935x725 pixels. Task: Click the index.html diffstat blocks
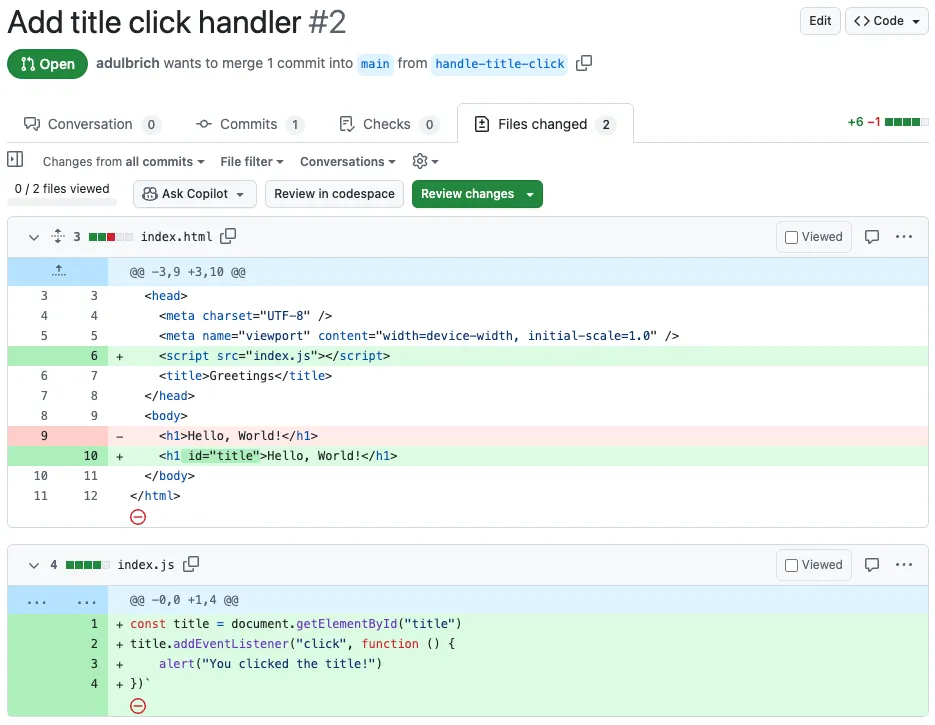(110, 237)
